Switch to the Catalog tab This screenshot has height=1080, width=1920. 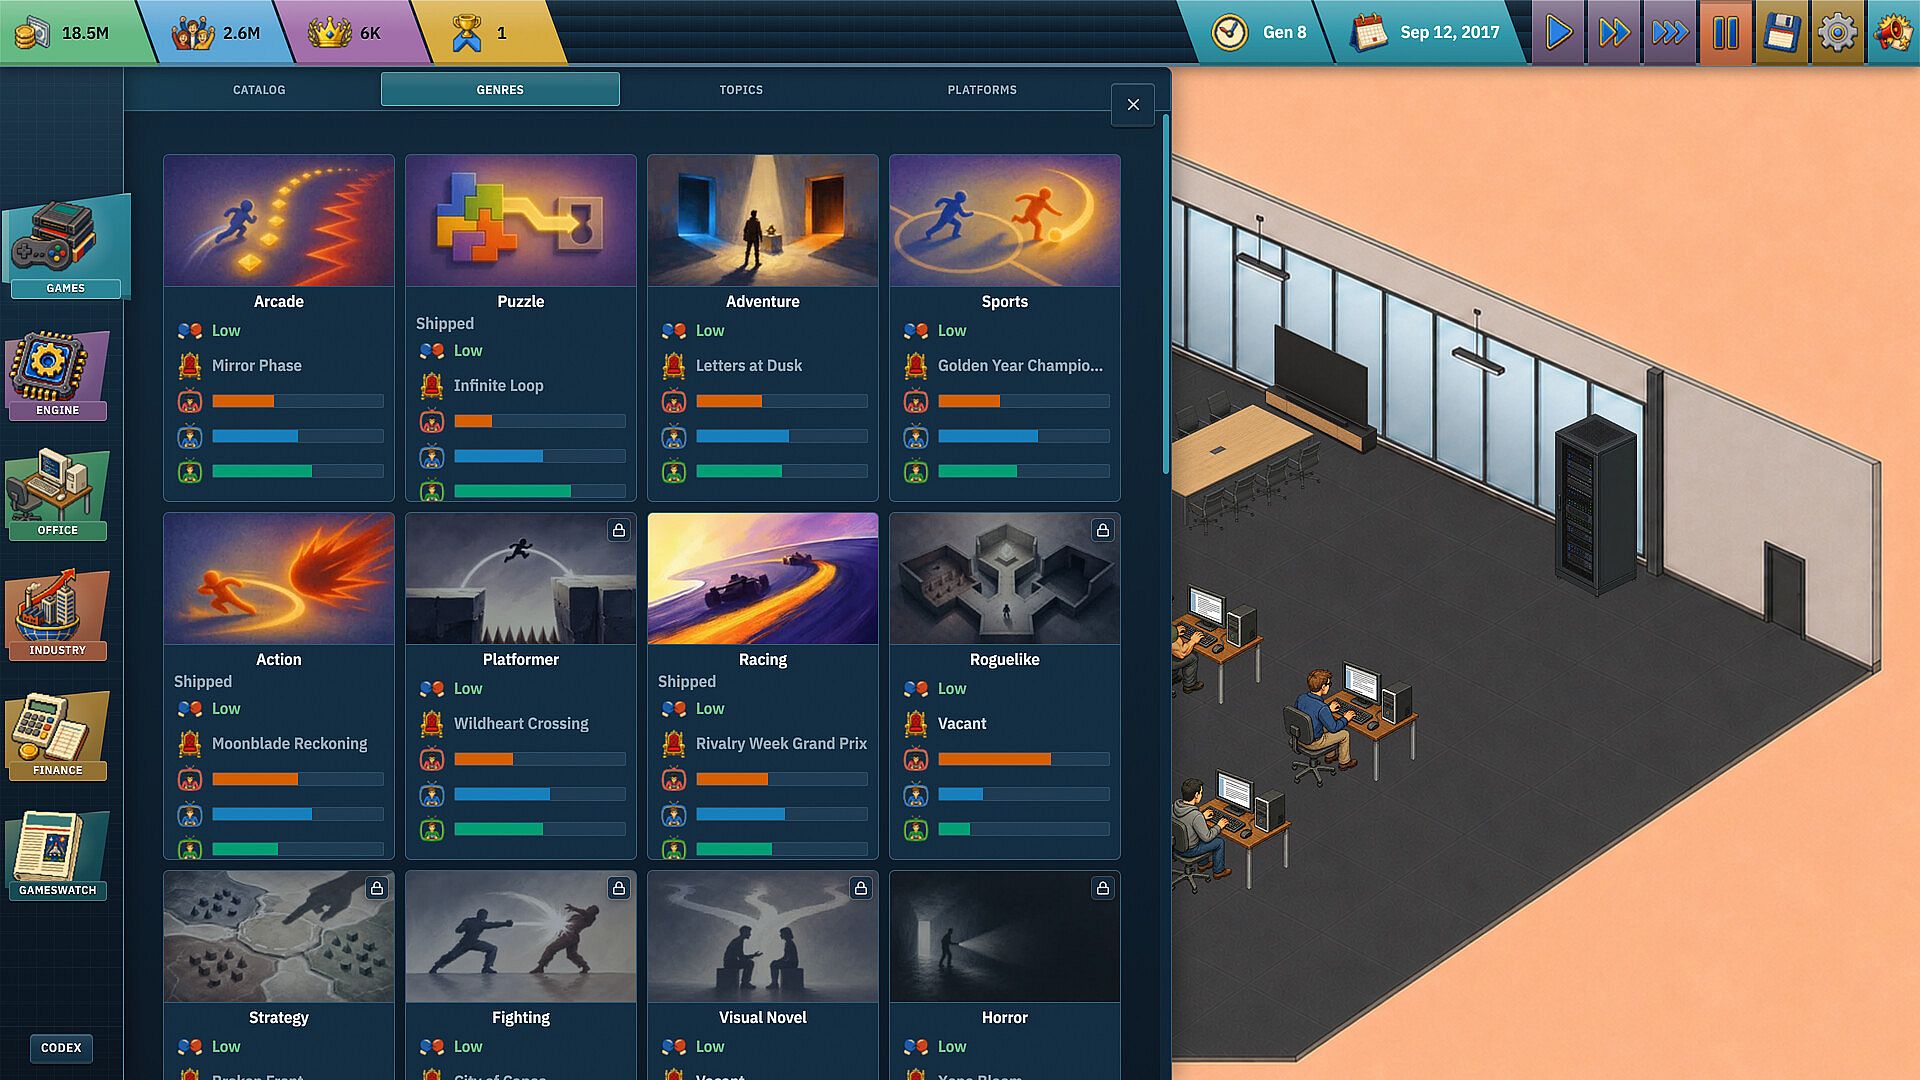(259, 90)
